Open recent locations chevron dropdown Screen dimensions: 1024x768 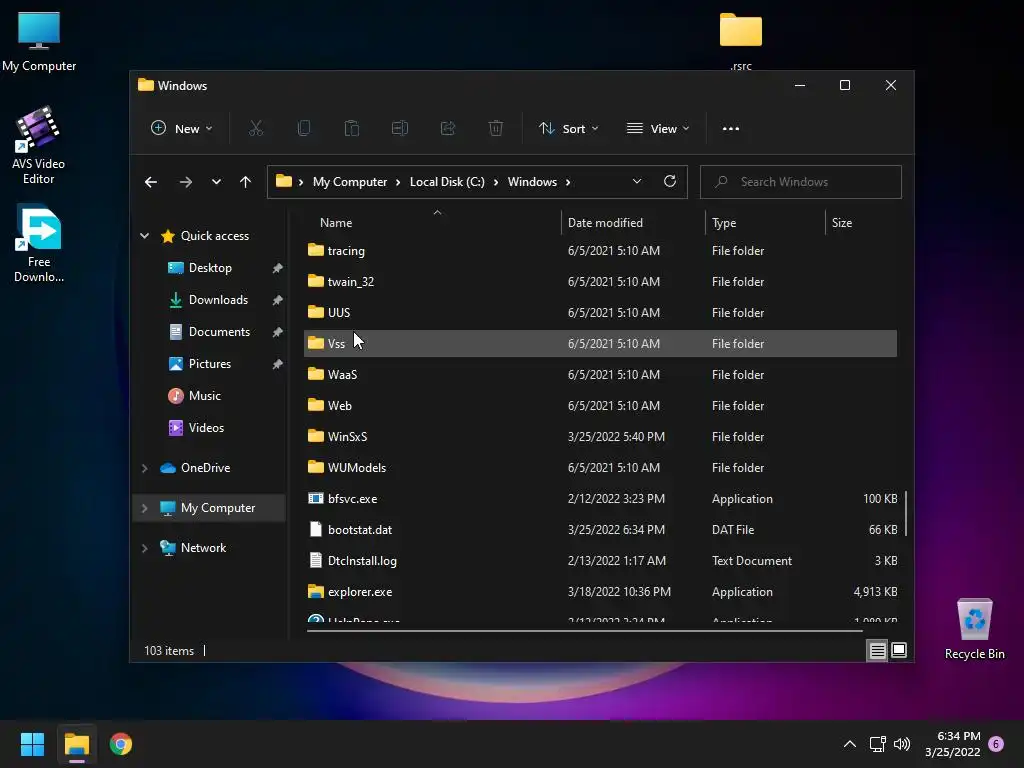pos(216,182)
